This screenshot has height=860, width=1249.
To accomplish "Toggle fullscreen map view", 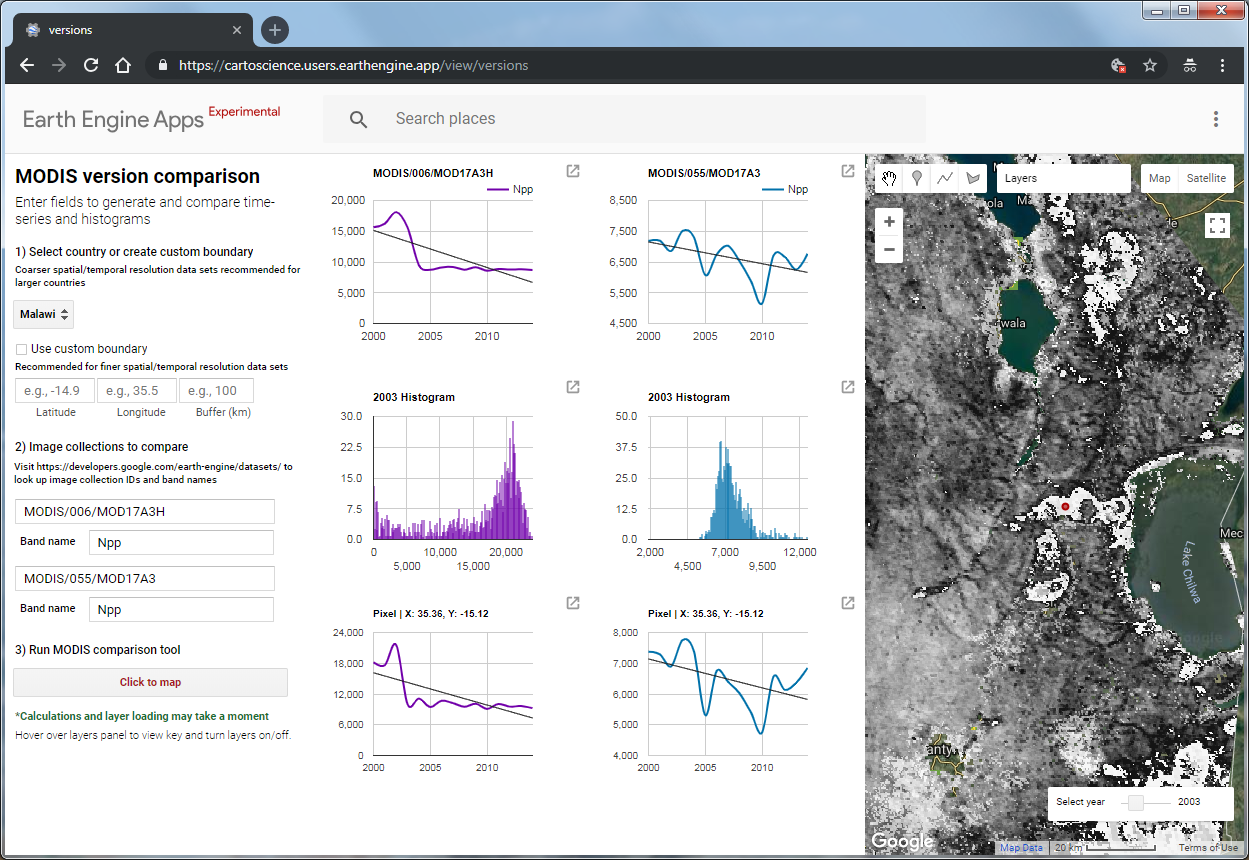I will point(1217,225).
